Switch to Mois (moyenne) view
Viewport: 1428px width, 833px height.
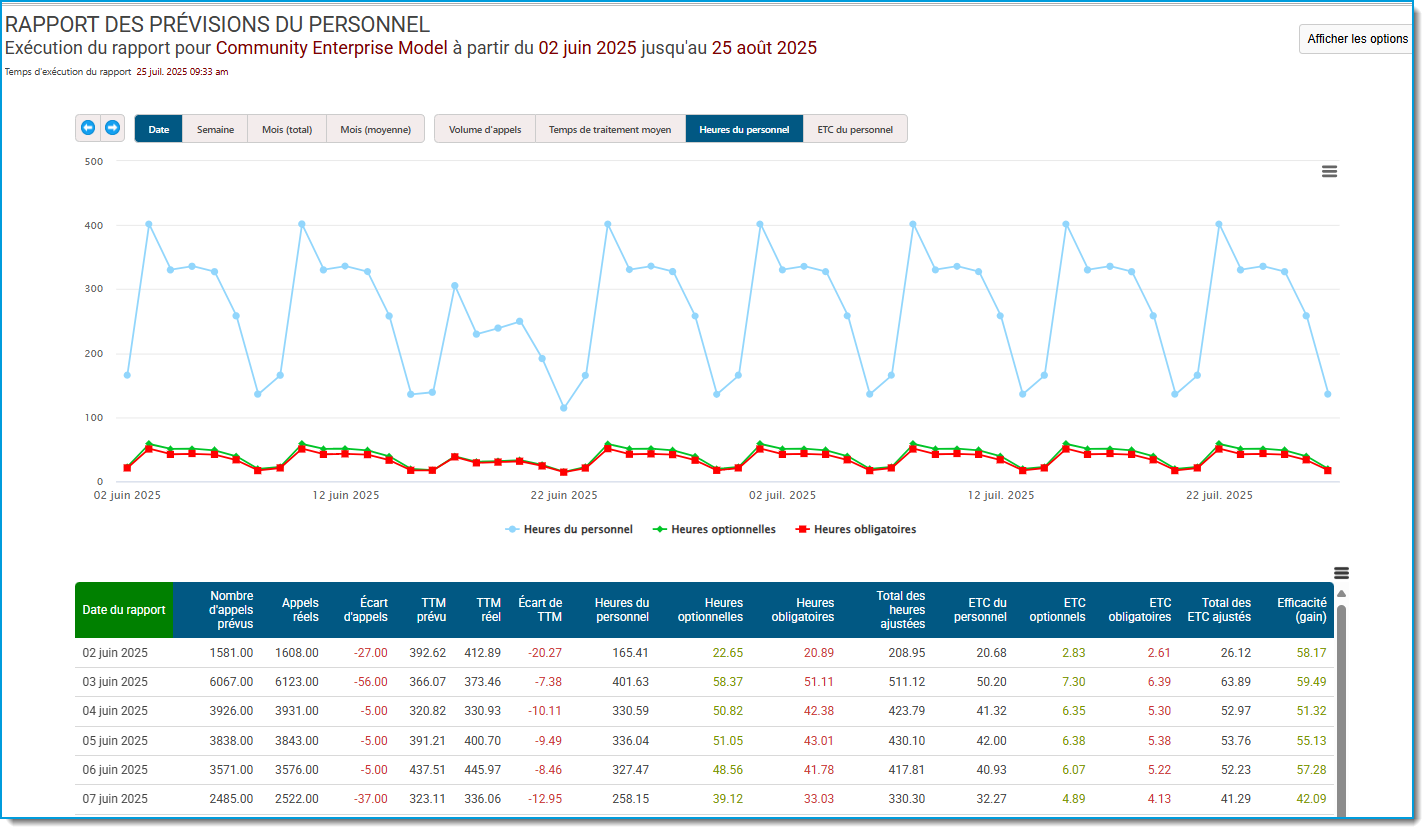click(x=375, y=129)
